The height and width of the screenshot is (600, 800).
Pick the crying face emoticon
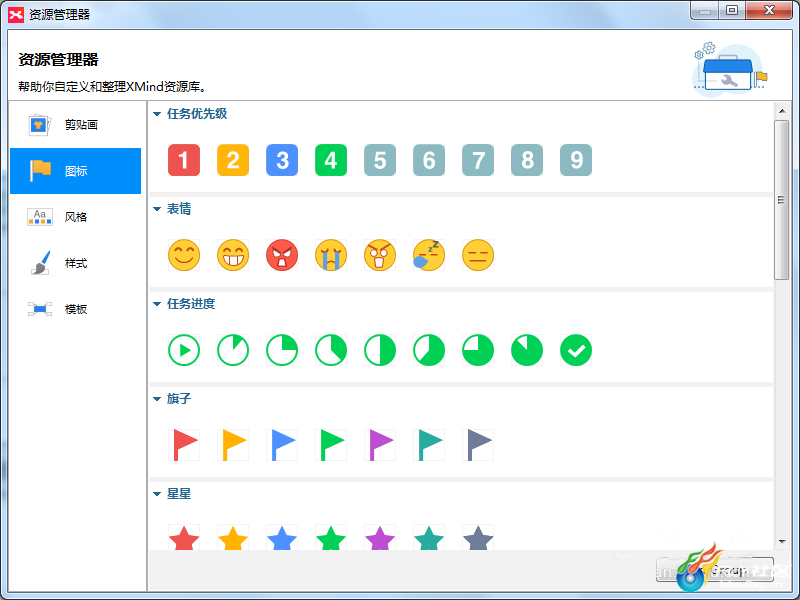[331, 255]
